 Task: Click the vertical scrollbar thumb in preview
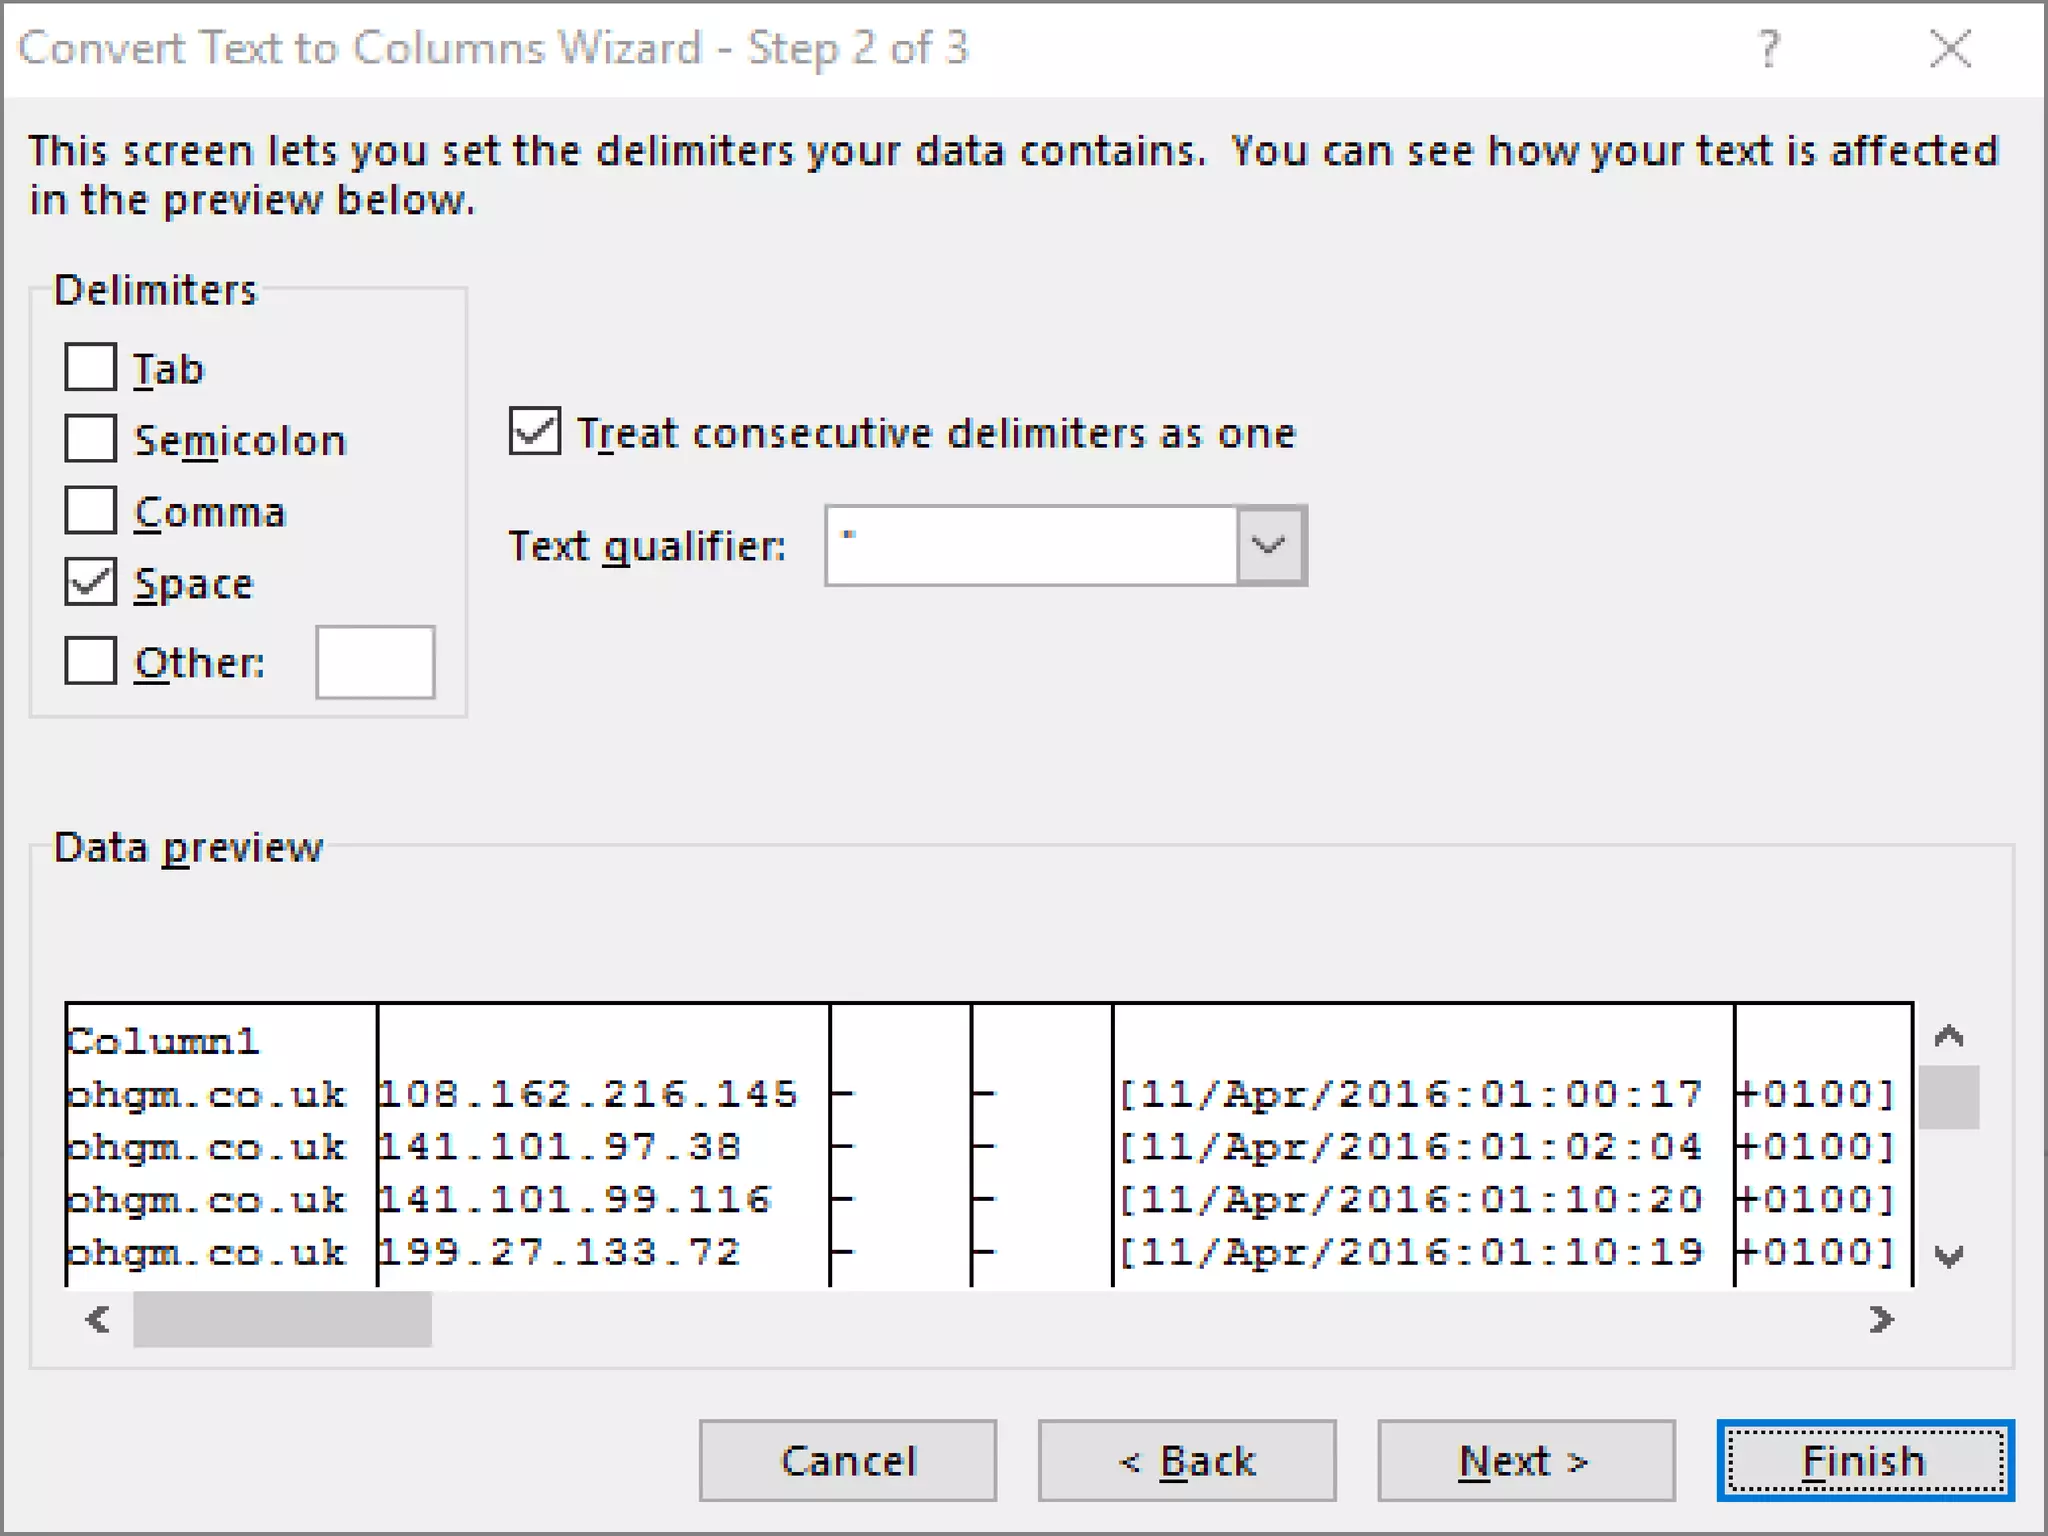point(1949,1097)
